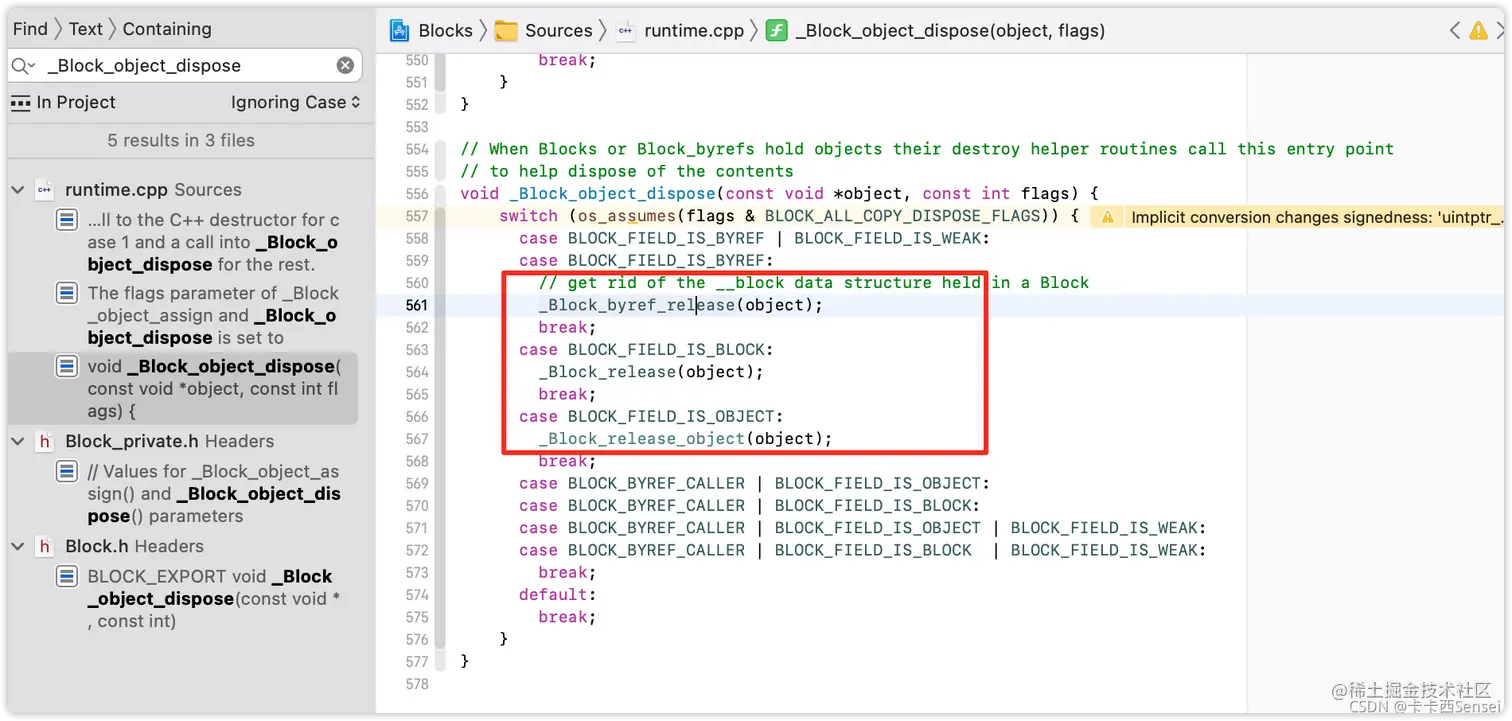Viewport: 1512px width, 721px height.
Task: Click line number 557 in gutter
Action: (x=417, y=216)
